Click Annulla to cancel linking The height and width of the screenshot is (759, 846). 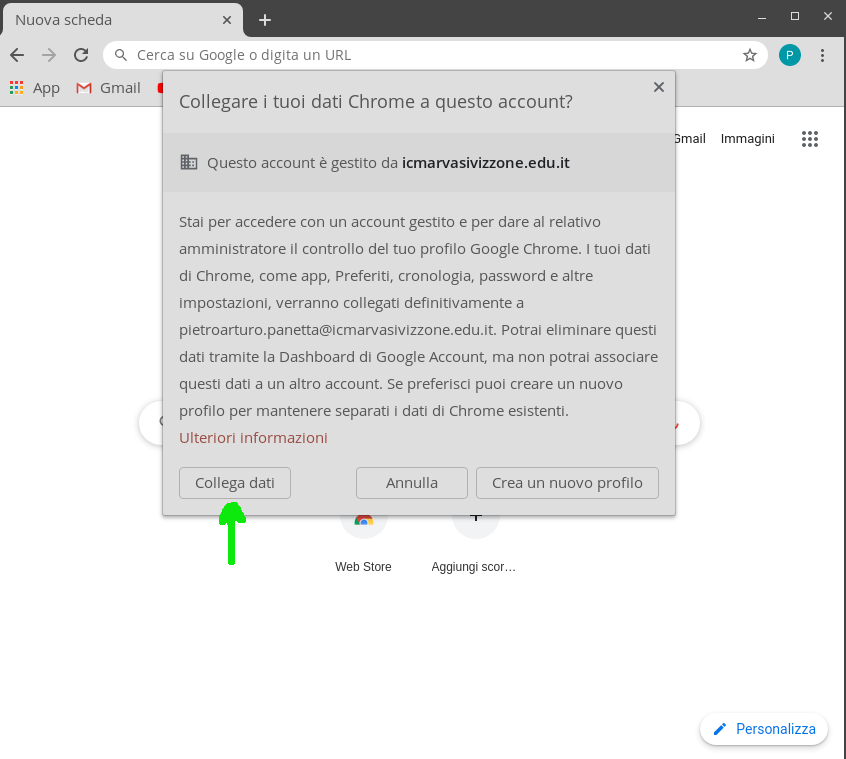click(x=412, y=483)
